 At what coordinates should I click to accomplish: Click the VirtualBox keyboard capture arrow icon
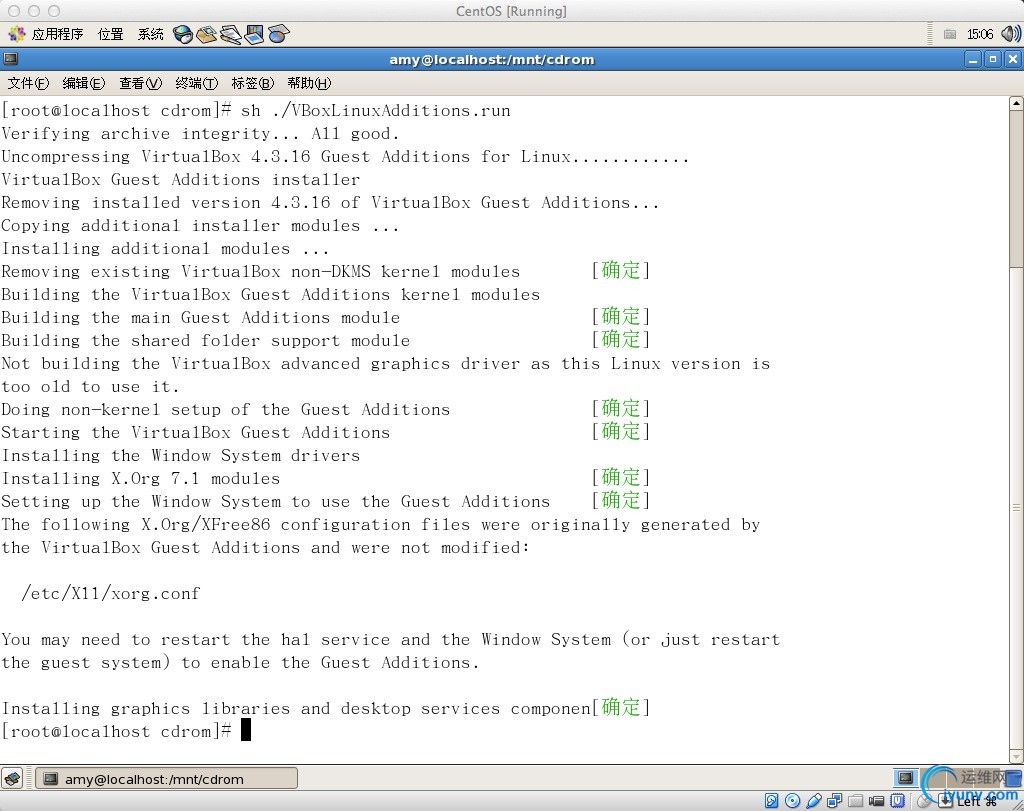coord(945,801)
